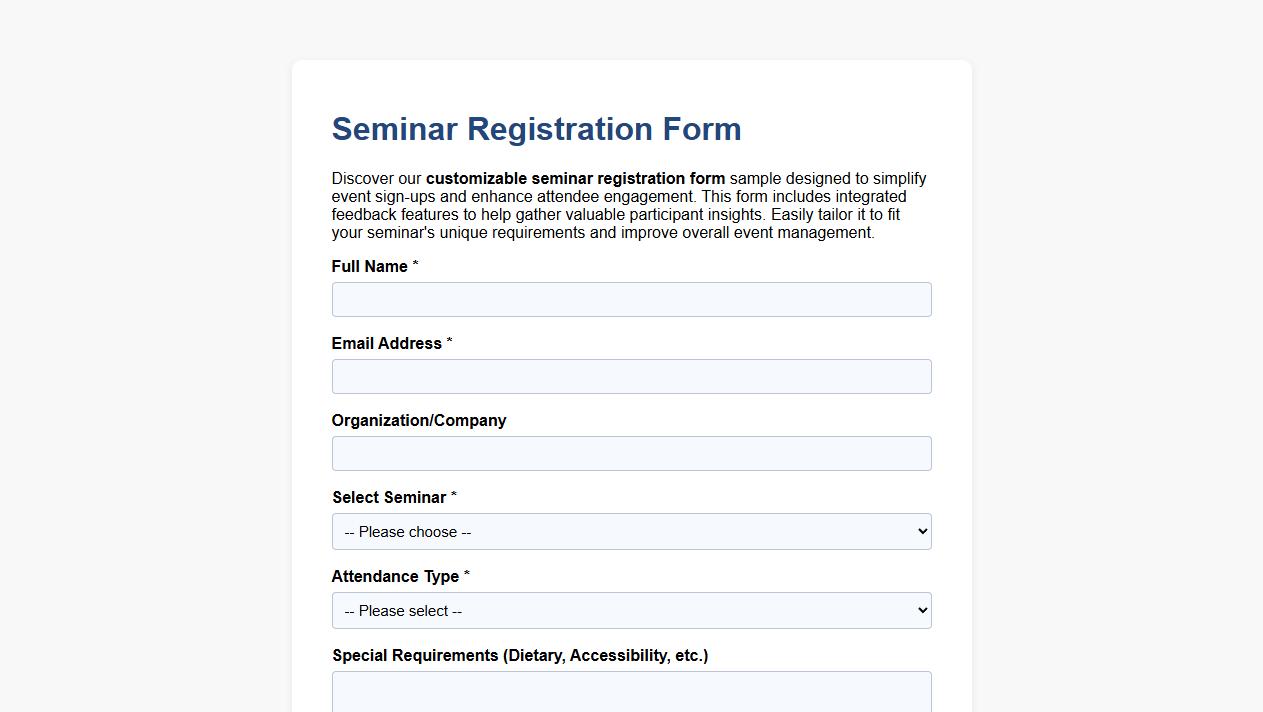The image size is (1263, 712).
Task: Click the Seminar Registration Form heading
Action: click(536, 129)
